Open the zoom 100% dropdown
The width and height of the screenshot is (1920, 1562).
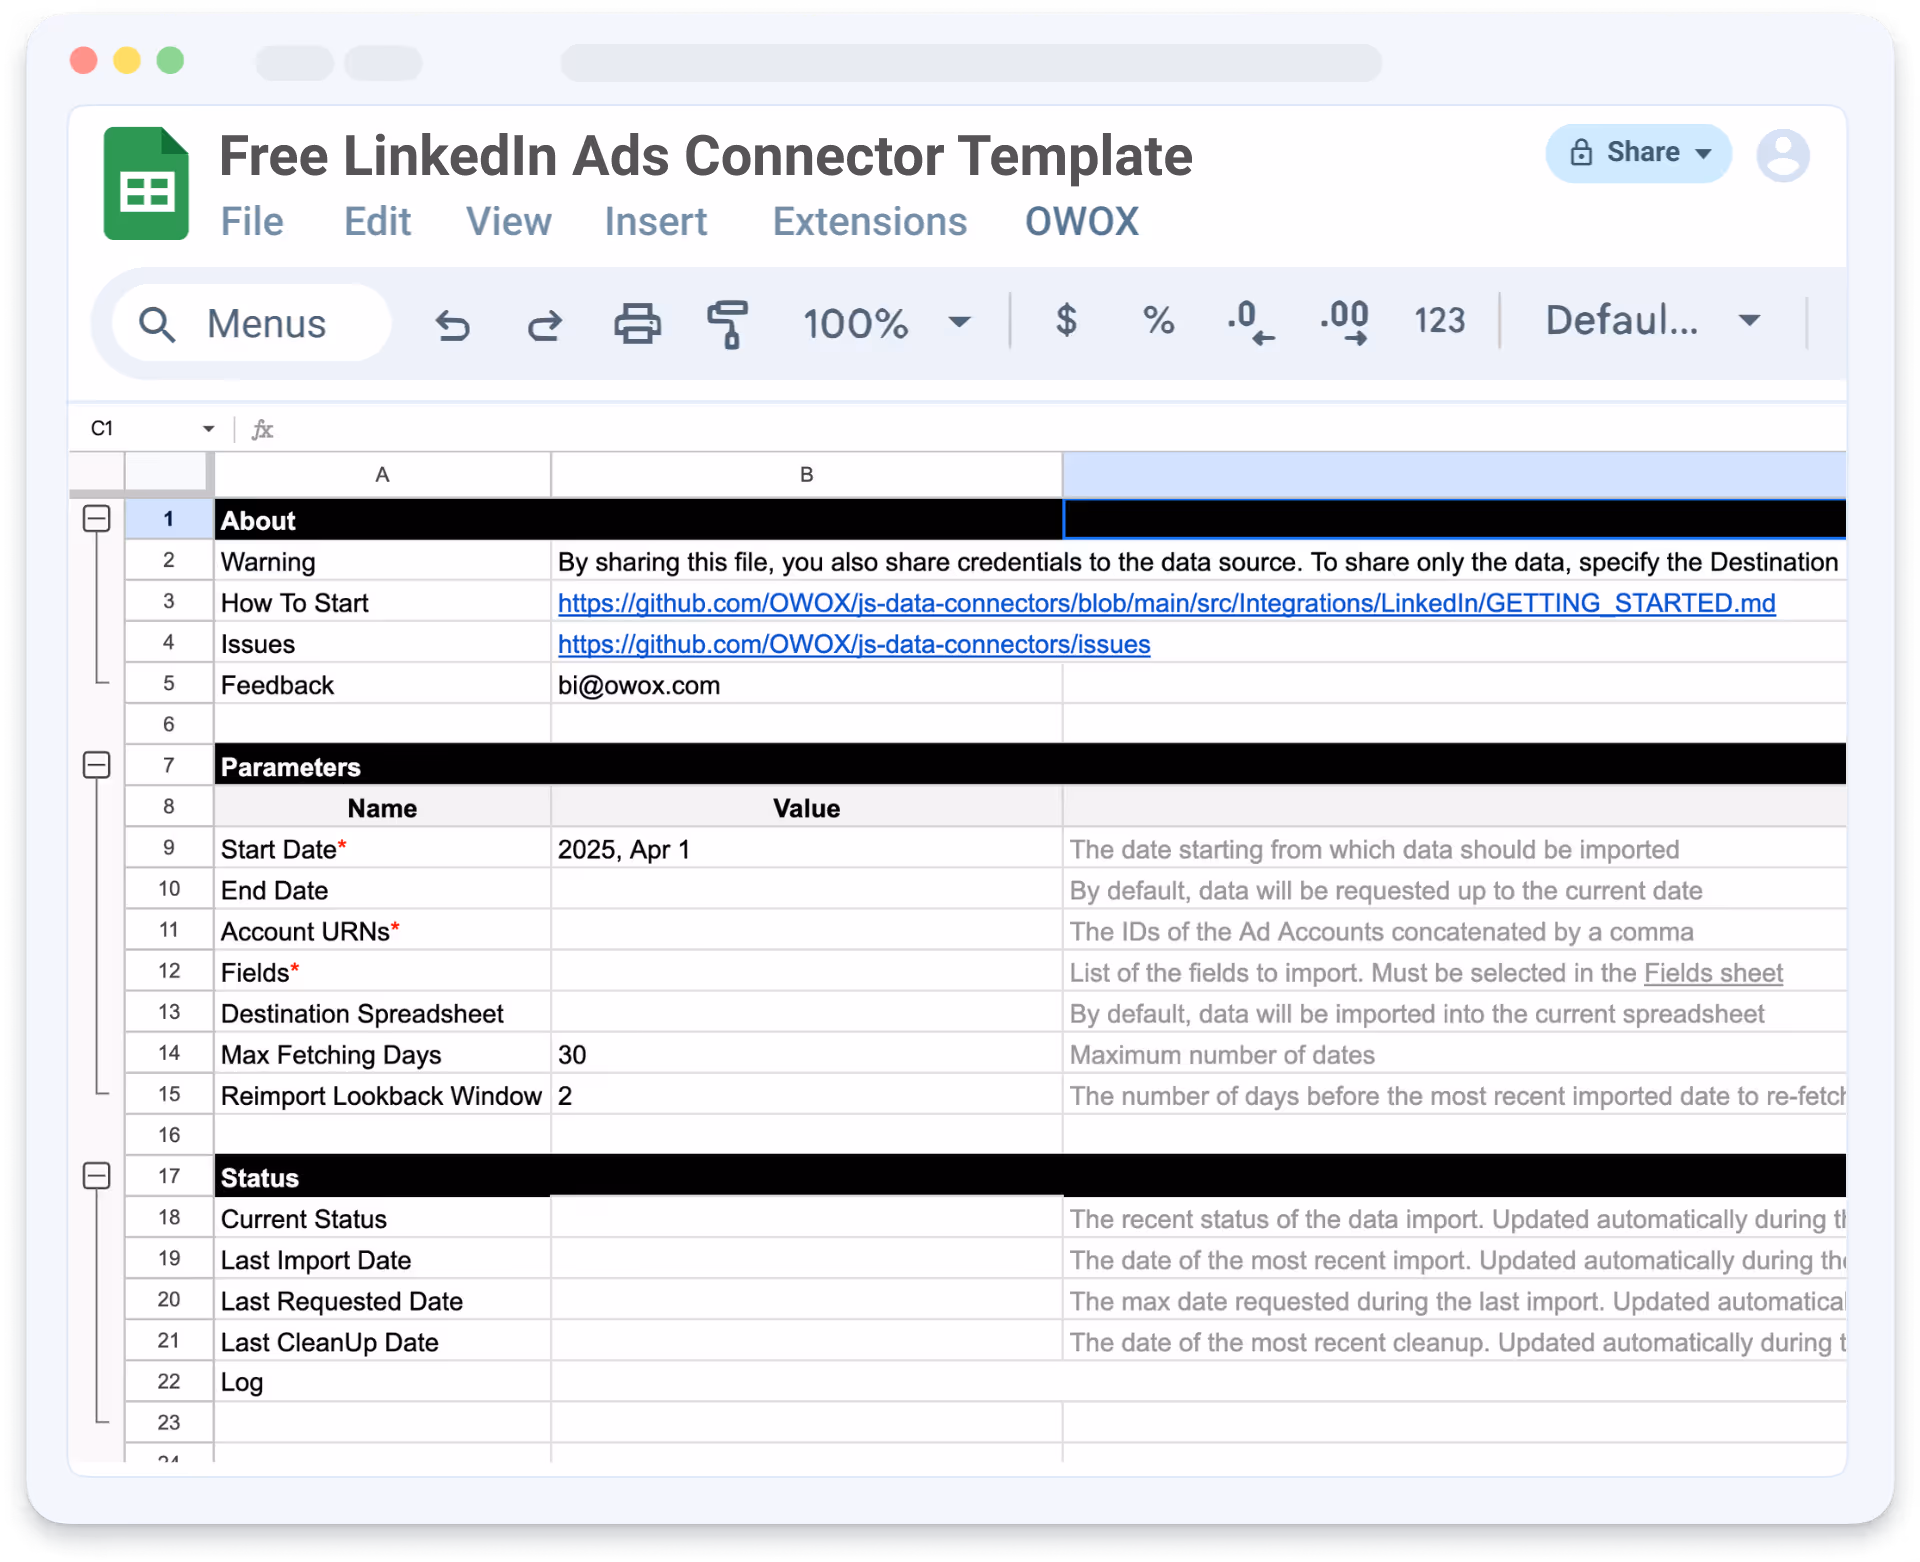pyautogui.click(x=886, y=323)
